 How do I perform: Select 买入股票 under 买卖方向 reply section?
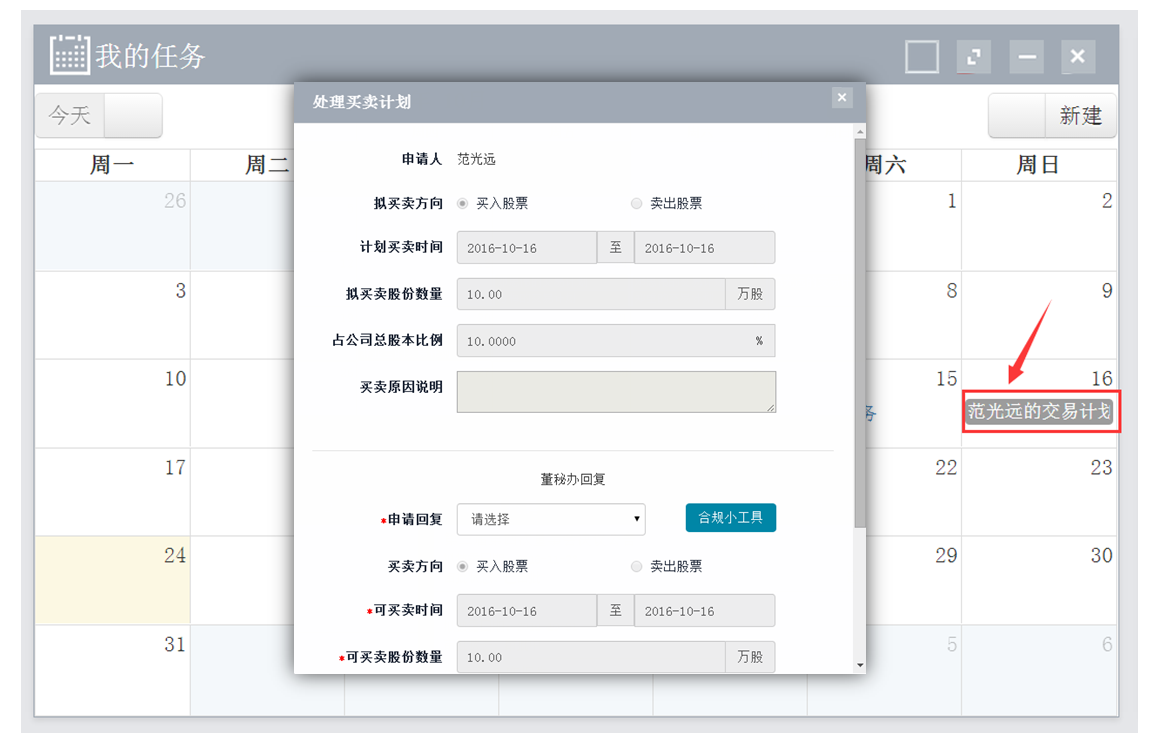click(x=463, y=566)
